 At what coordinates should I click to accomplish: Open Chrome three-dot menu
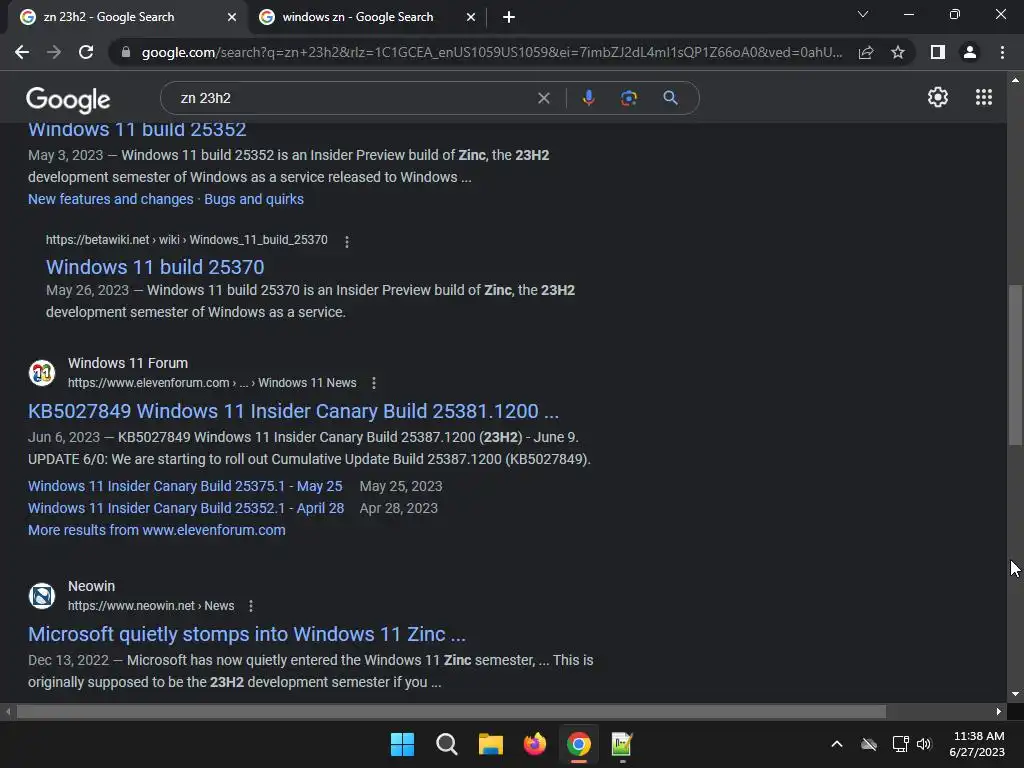point(1002,52)
